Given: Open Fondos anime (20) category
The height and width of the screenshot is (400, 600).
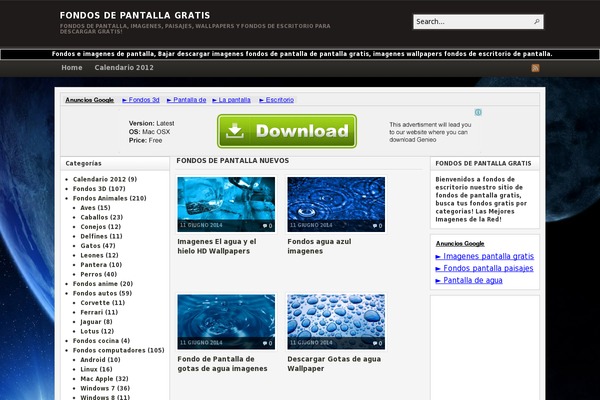Looking at the screenshot, I should point(103,284).
